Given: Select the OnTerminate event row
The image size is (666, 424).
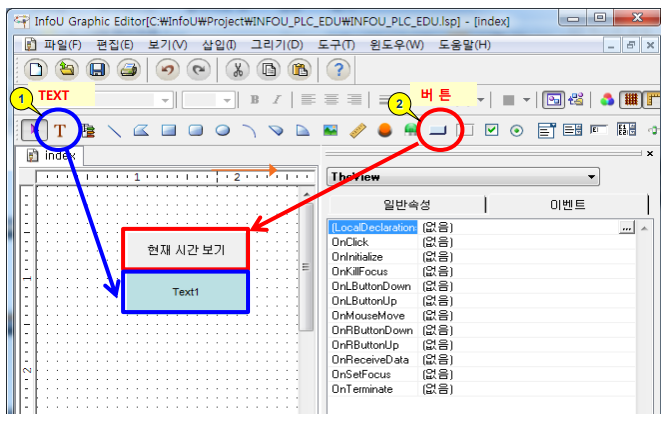Looking at the screenshot, I should (x=481, y=389).
